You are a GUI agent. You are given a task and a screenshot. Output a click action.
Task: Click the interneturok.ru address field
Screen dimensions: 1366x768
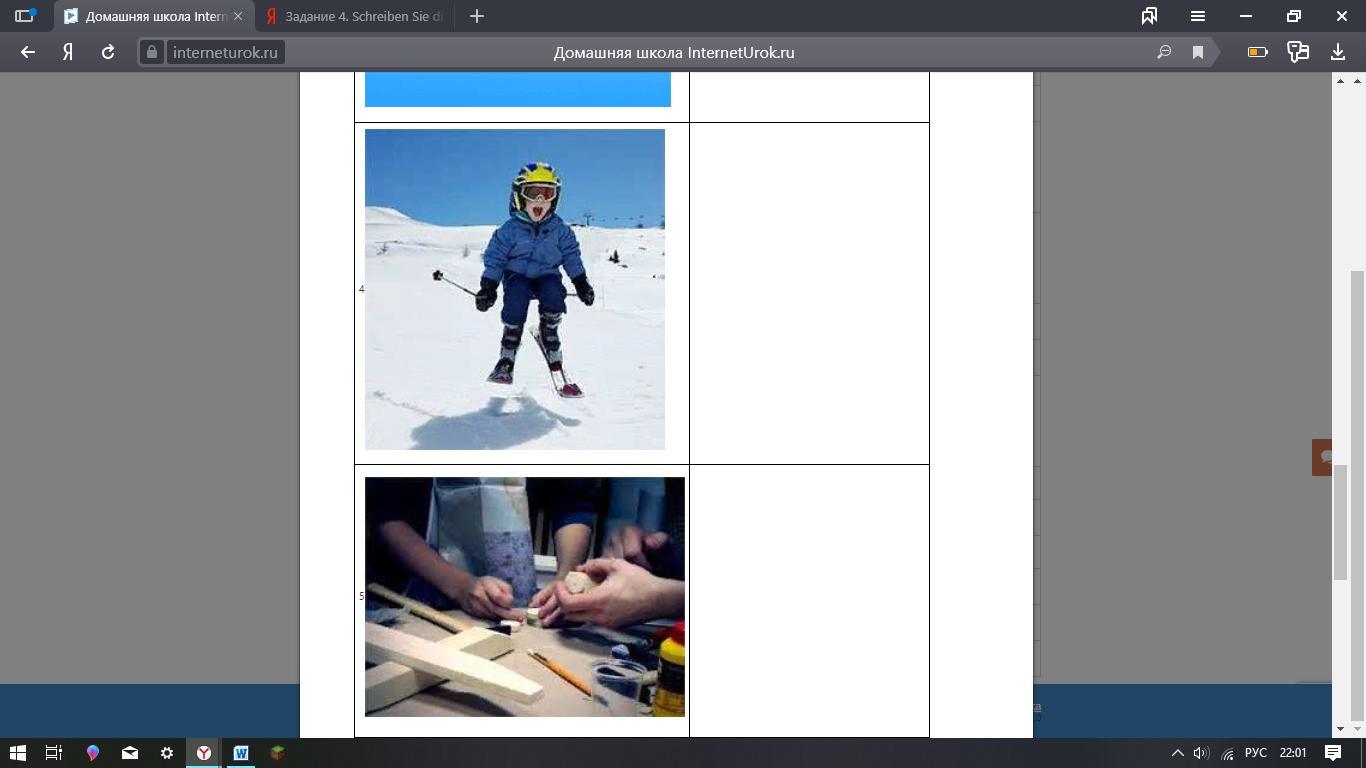[225, 53]
